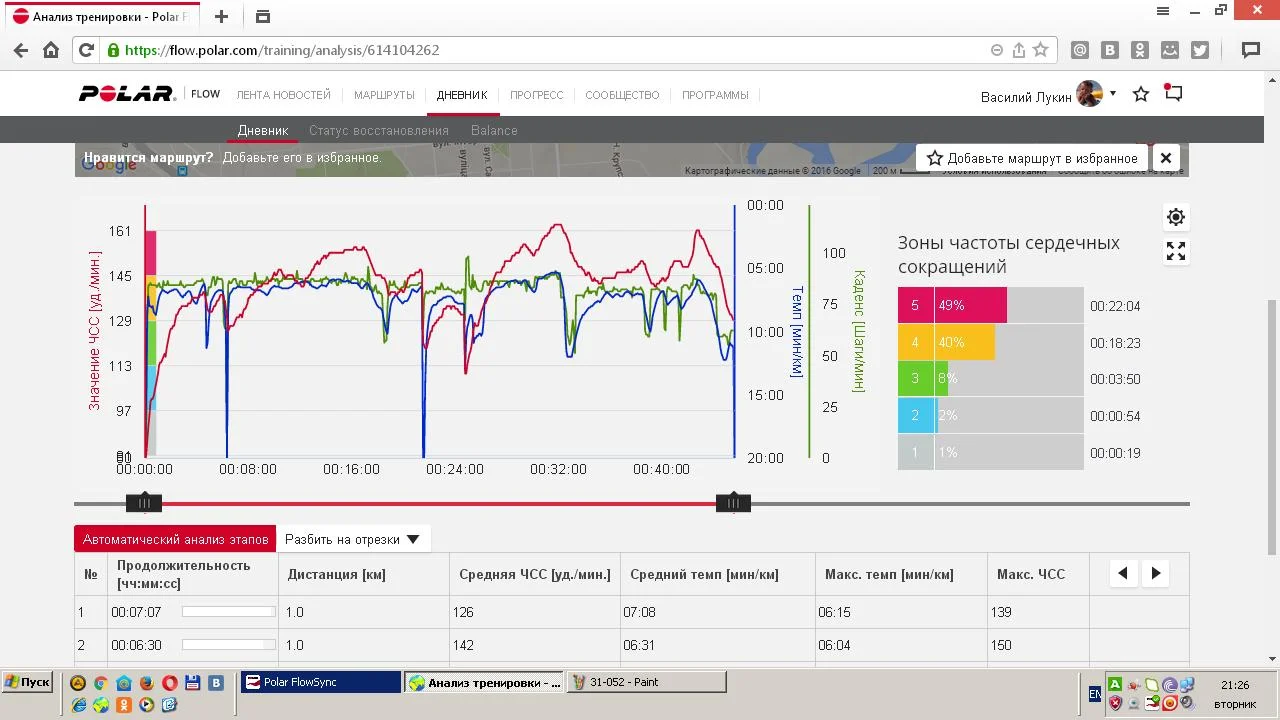The width and height of the screenshot is (1280, 720).
Task: Open the favorites star in Polar header
Action: click(x=1141, y=94)
